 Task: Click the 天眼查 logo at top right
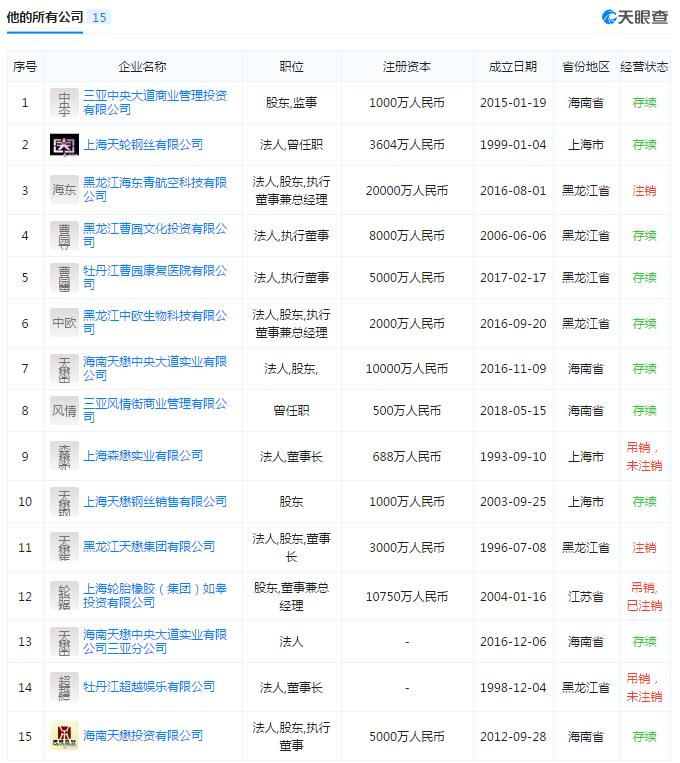coord(635,17)
